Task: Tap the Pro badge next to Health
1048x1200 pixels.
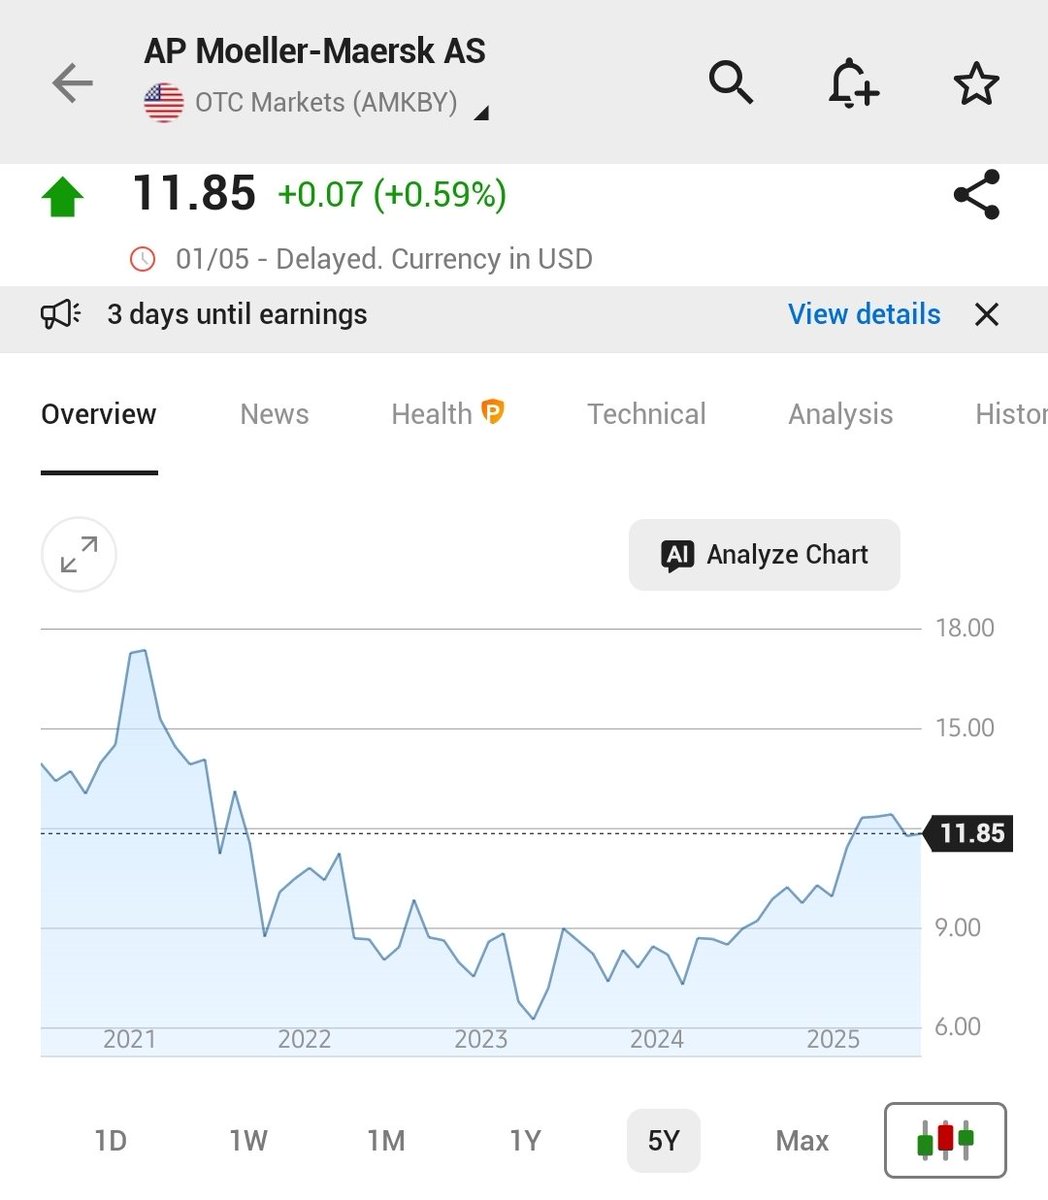Action: 493,411
